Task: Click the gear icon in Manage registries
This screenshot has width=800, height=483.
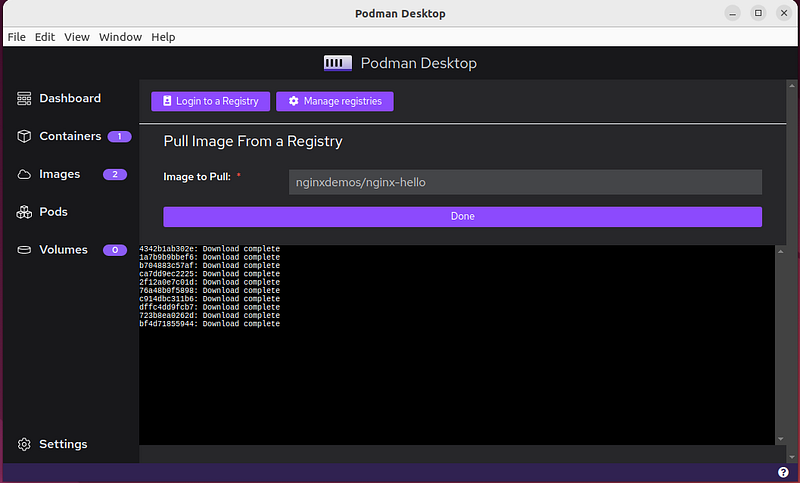Action: [x=293, y=101]
